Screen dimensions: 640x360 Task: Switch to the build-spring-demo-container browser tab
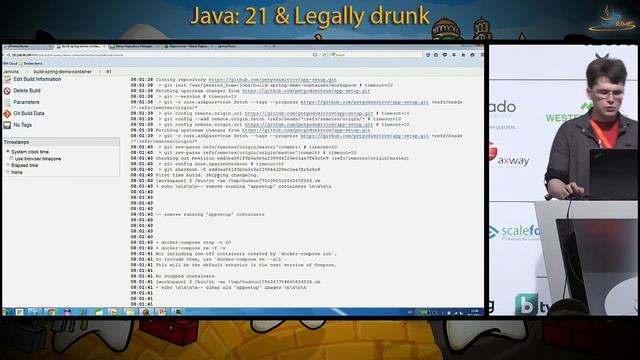81,47
